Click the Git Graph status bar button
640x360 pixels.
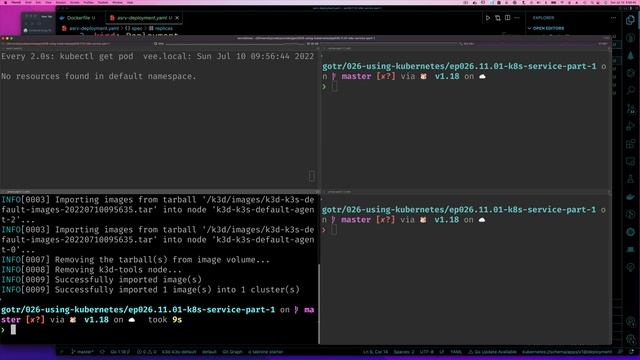click(232, 352)
